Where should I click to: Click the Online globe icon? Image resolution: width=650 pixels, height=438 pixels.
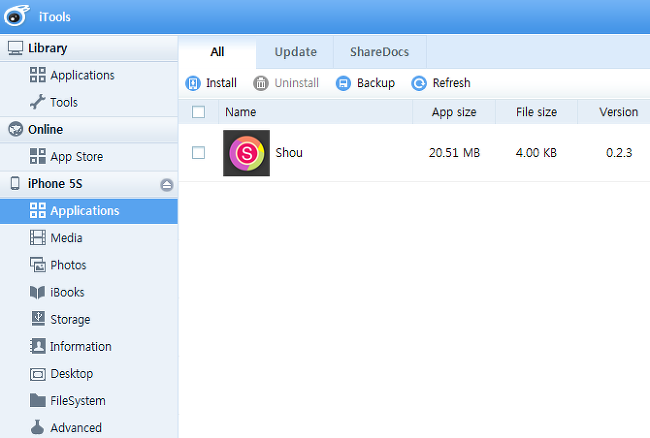[x=15, y=129]
